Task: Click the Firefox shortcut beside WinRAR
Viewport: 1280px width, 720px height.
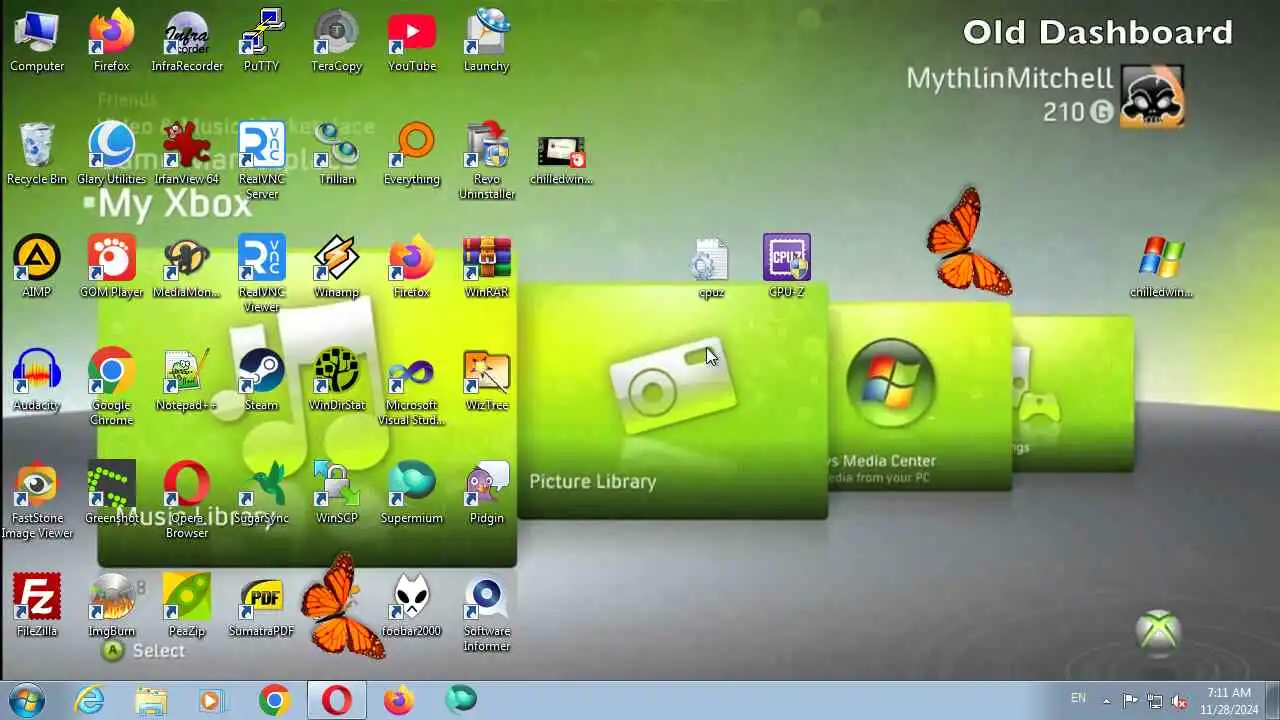Action: click(412, 268)
